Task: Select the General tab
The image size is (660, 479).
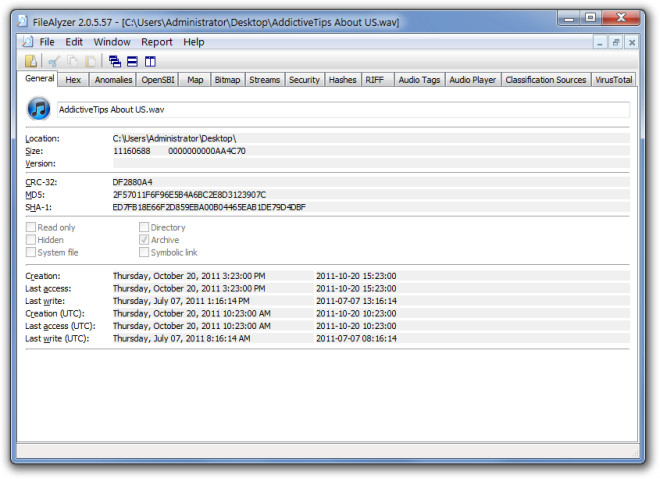Action: pos(39,78)
